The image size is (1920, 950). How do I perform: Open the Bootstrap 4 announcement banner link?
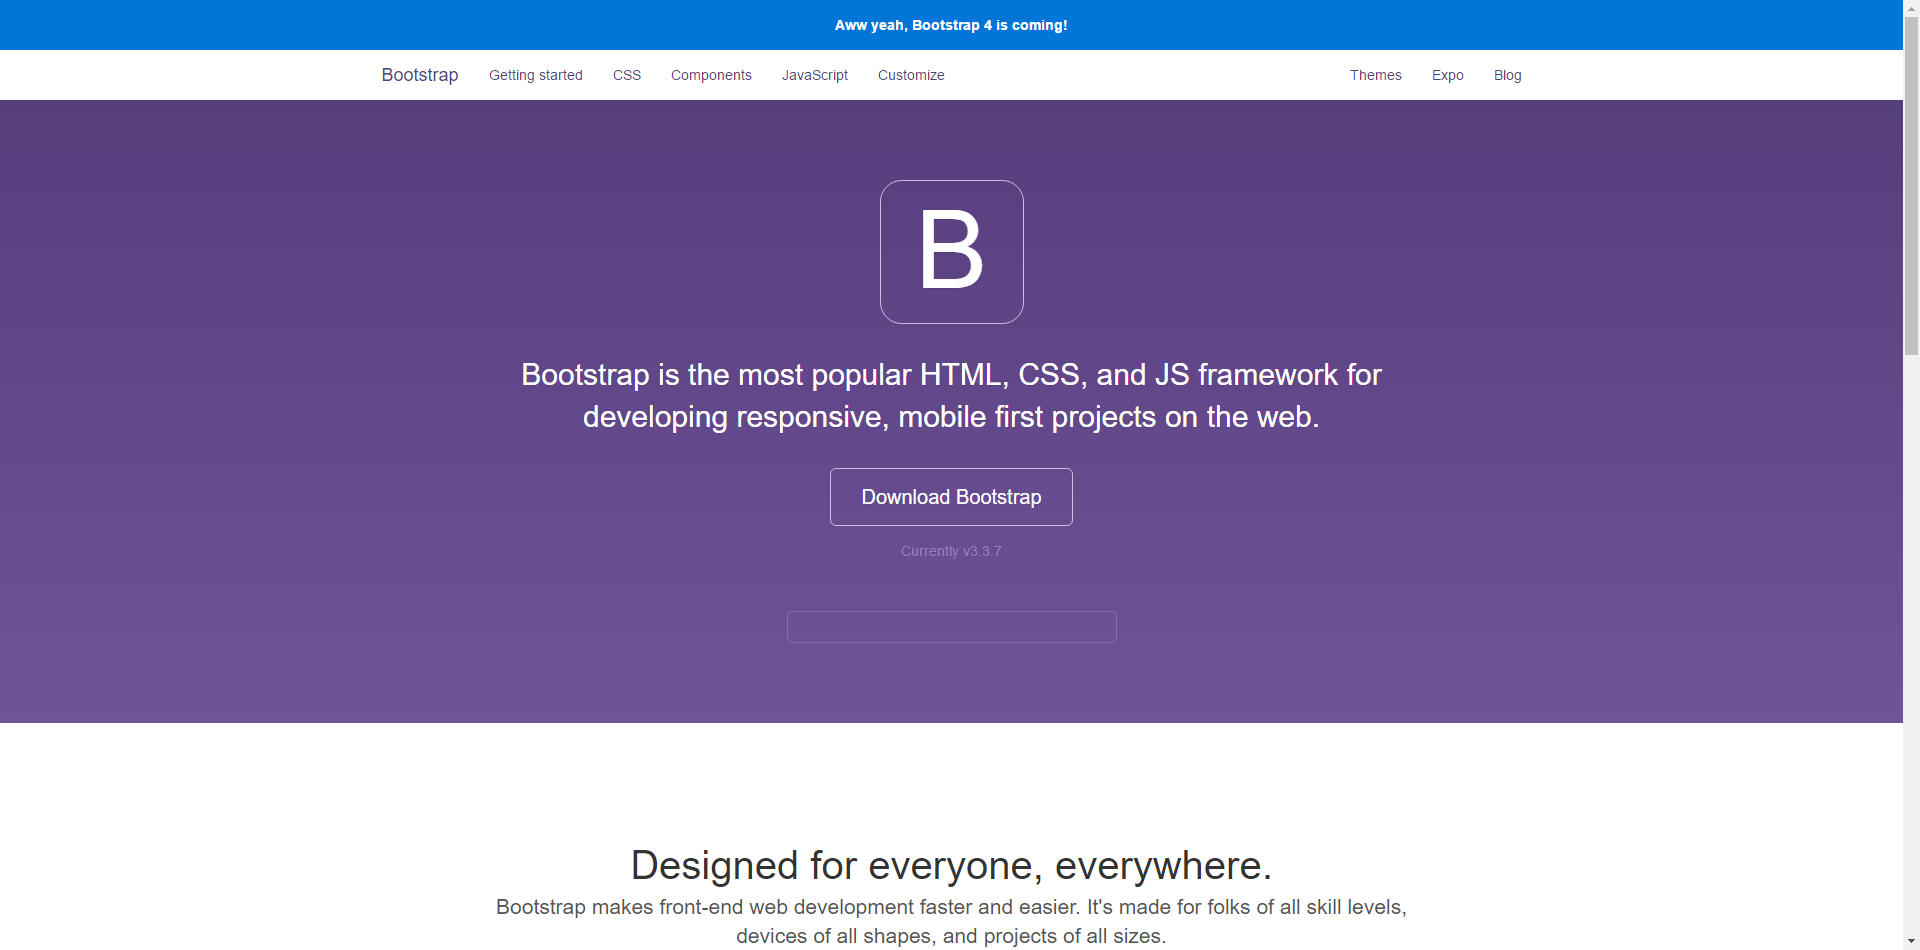[951, 25]
